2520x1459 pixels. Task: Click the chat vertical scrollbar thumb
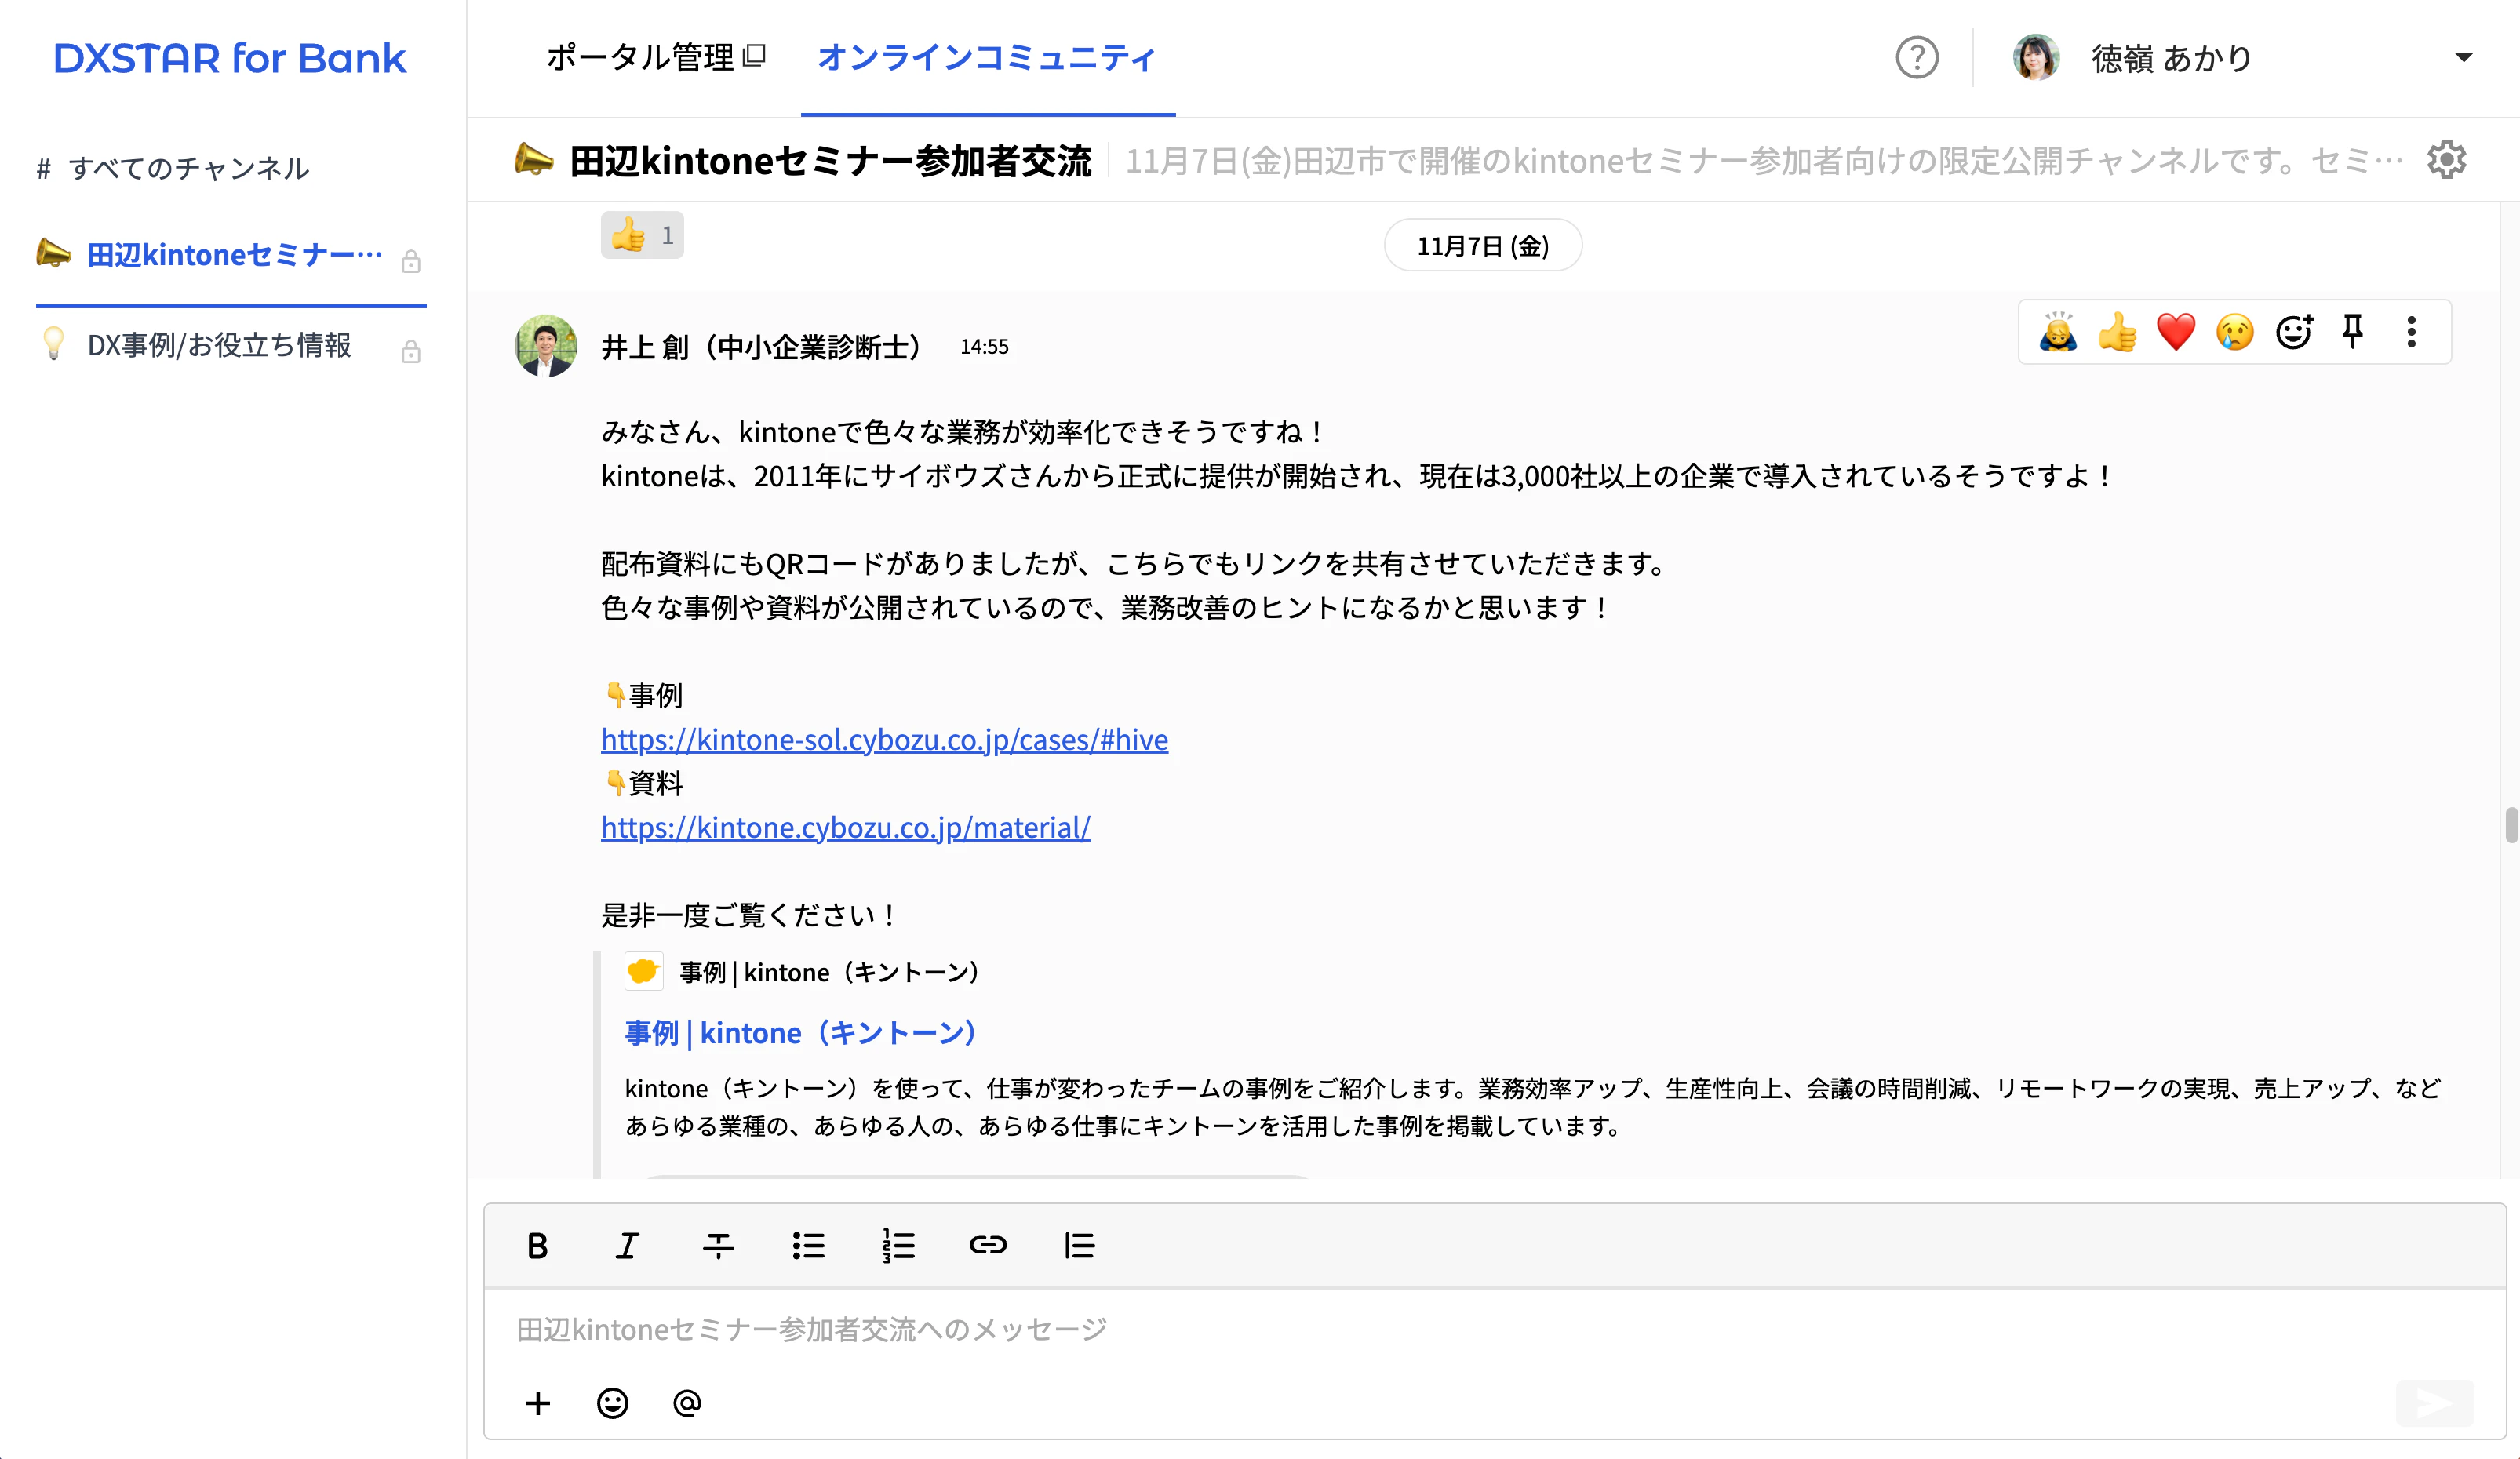coord(2511,826)
